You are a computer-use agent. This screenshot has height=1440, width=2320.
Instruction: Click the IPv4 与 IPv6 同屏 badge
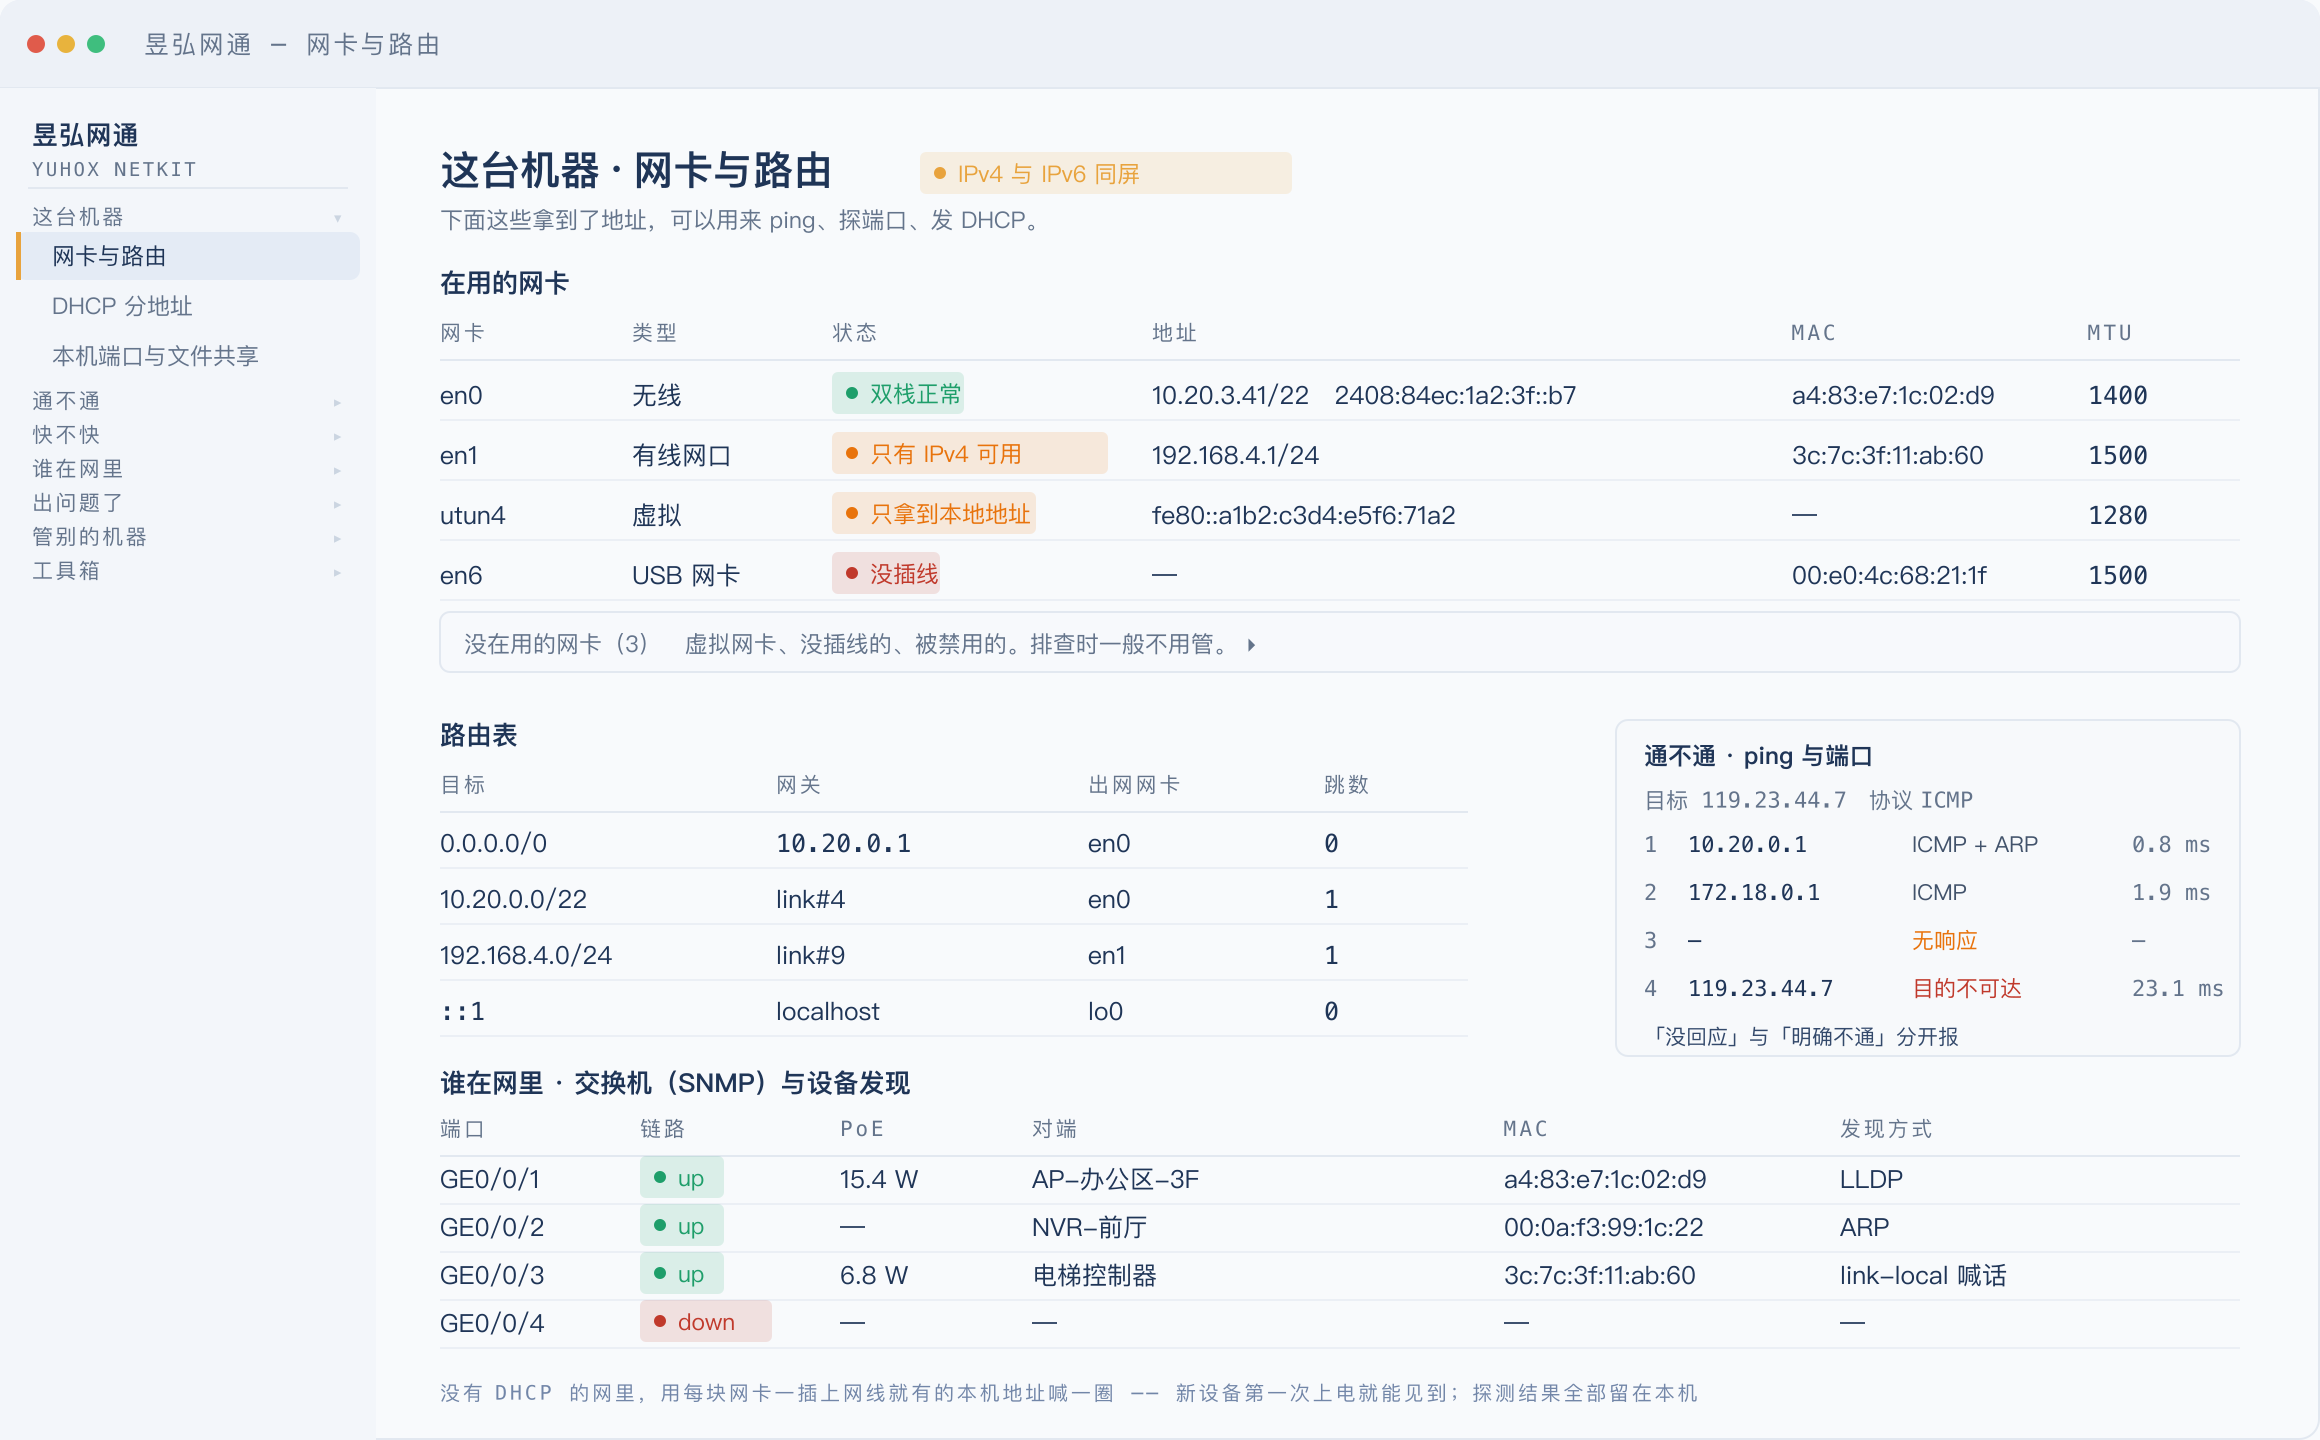[x=1105, y=173]
